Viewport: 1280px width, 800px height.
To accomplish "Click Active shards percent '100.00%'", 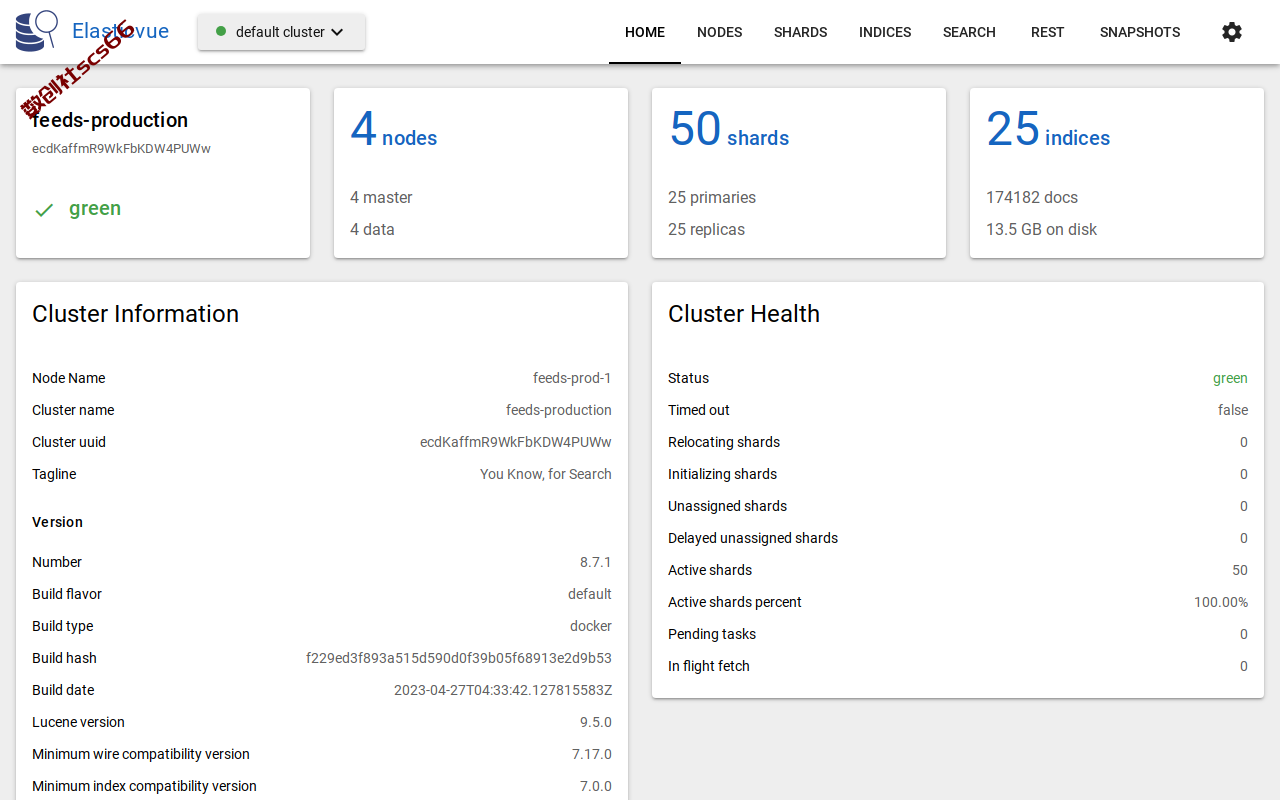I will [x=1221, y=602].
